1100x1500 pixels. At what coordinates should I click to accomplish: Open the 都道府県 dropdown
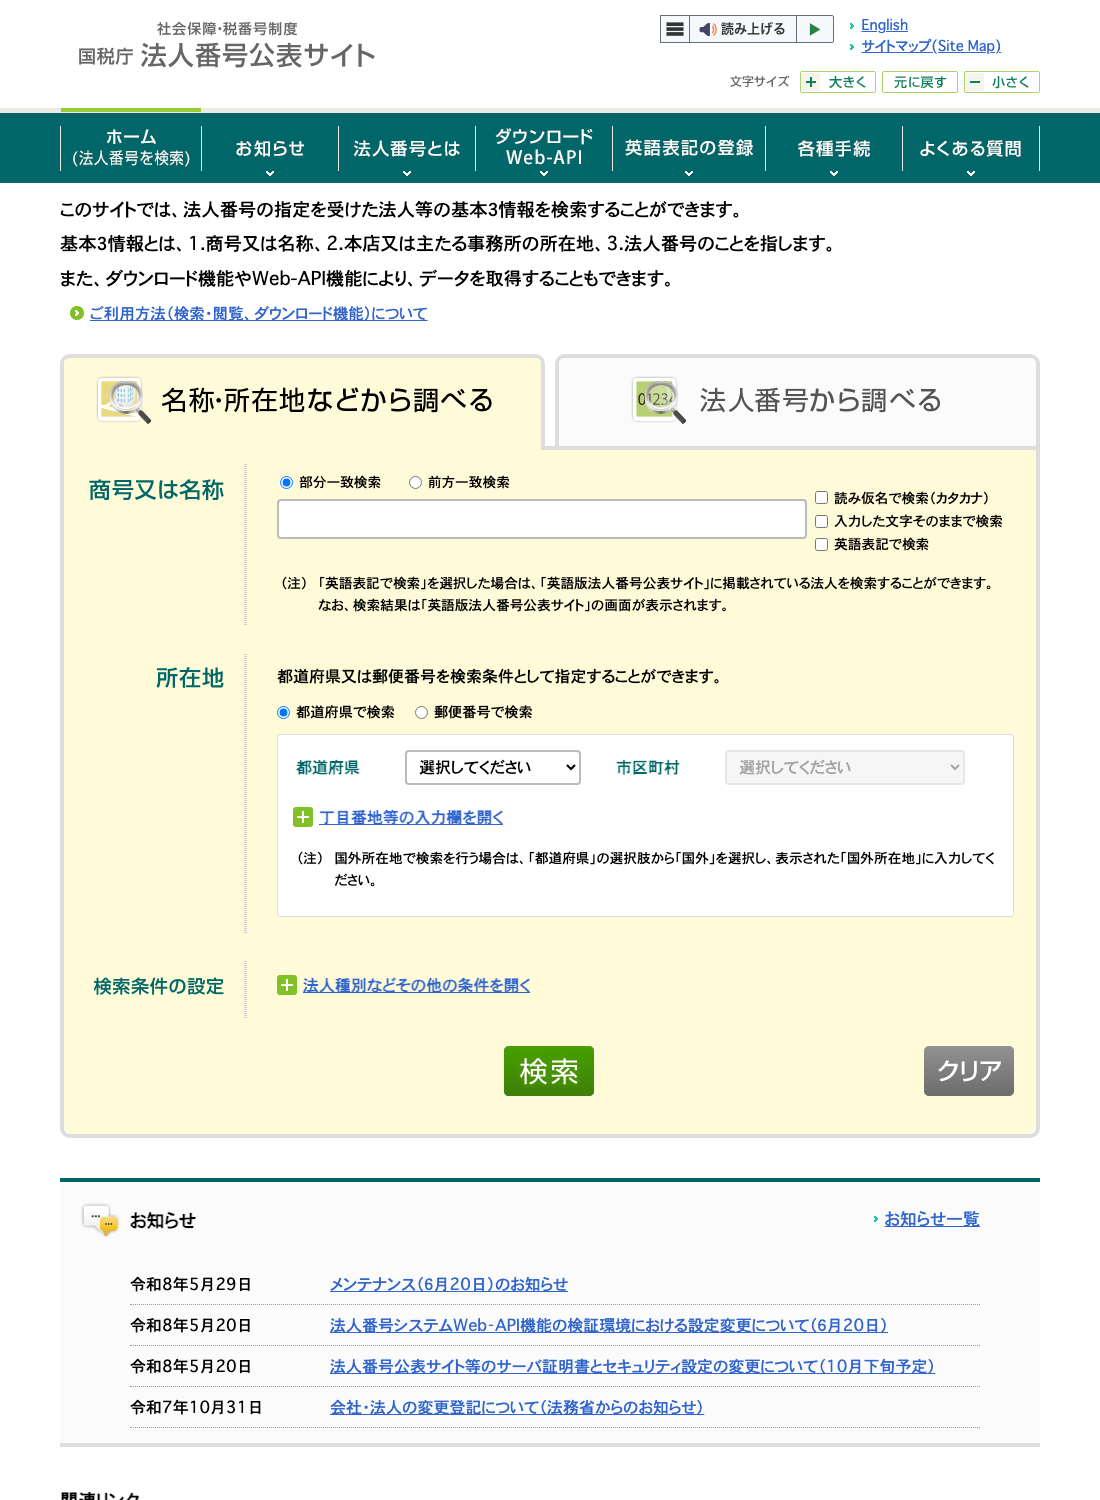click(493, 767)
